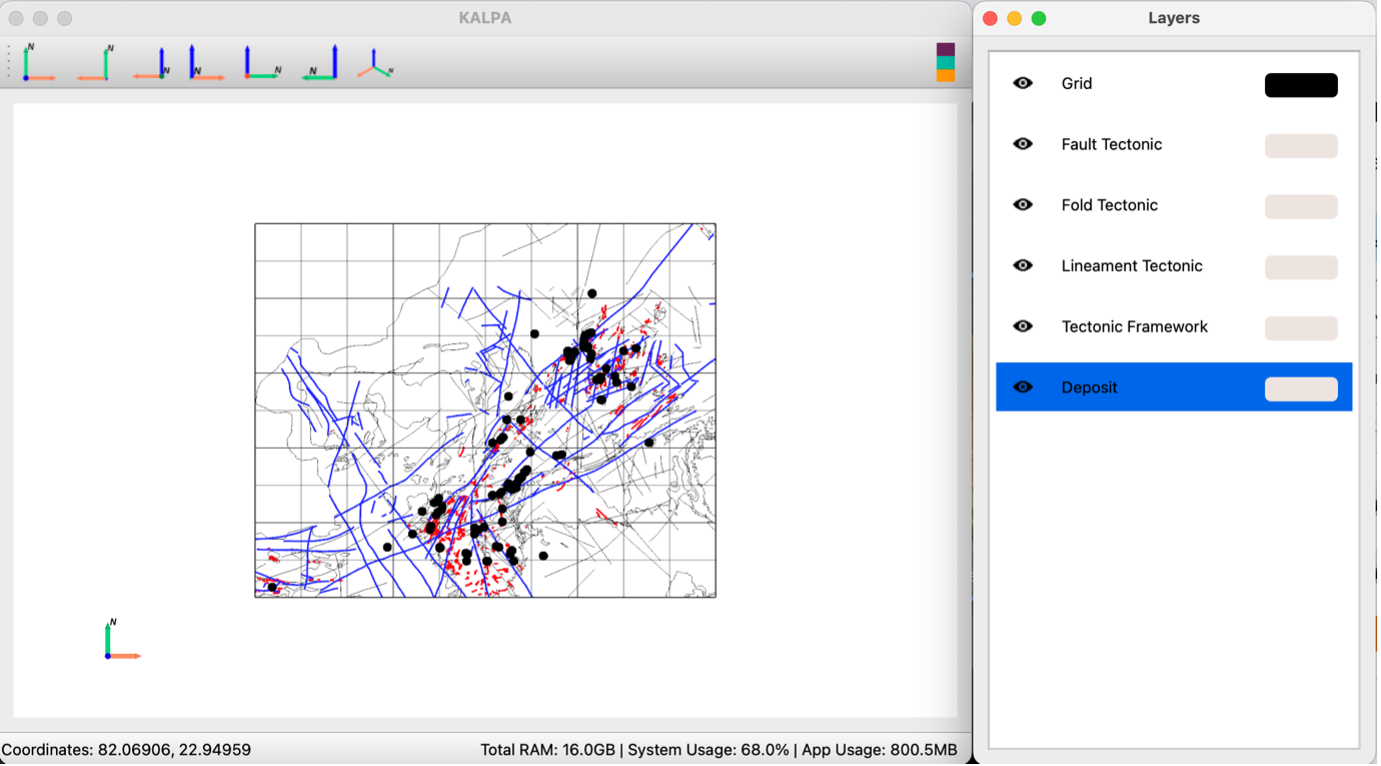The image size is (1381, 766).
Task: Click the purple-teal-orange stacked layers icon
Action: point(945,62)
